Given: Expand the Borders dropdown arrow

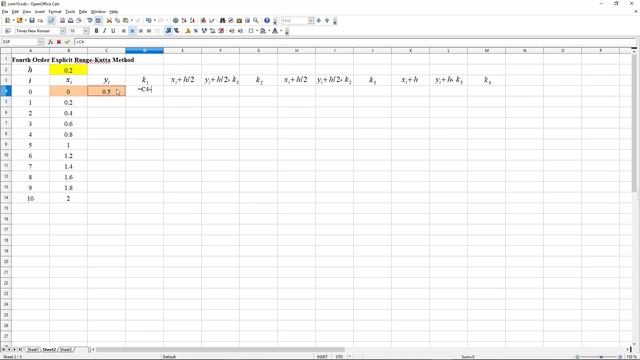Looking at the screenshot, I should click(x=257, y=31).
